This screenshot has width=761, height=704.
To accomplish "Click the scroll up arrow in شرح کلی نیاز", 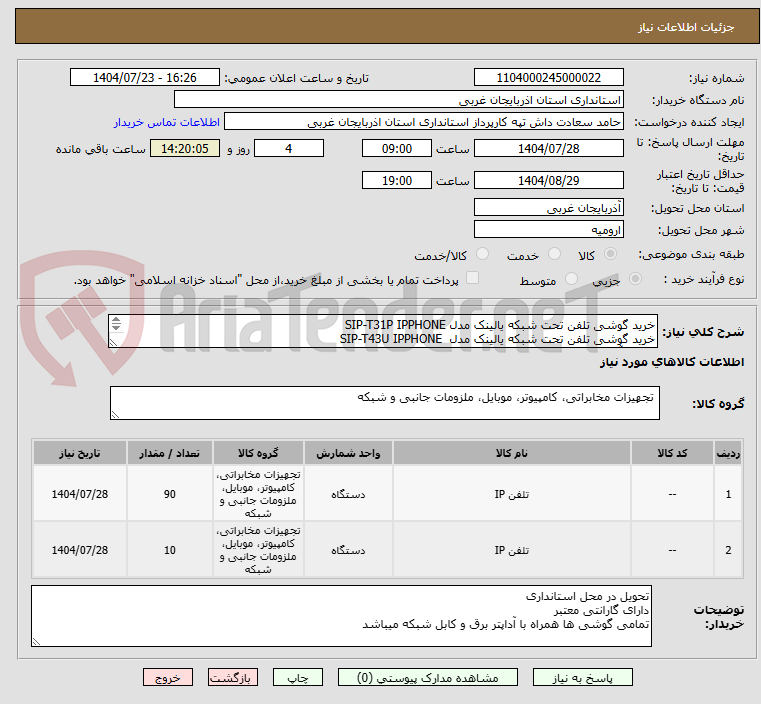I will (x=116, y=320).
